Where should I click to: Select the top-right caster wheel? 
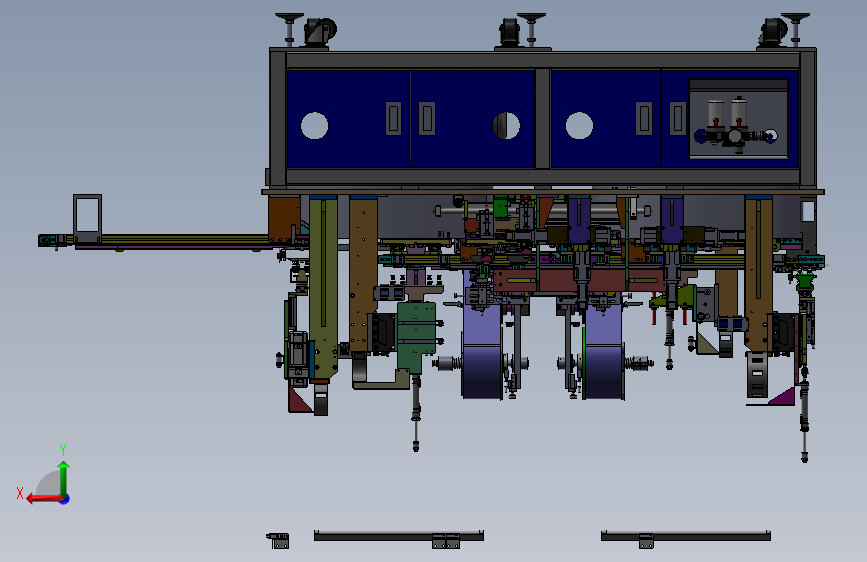(772, 32)
